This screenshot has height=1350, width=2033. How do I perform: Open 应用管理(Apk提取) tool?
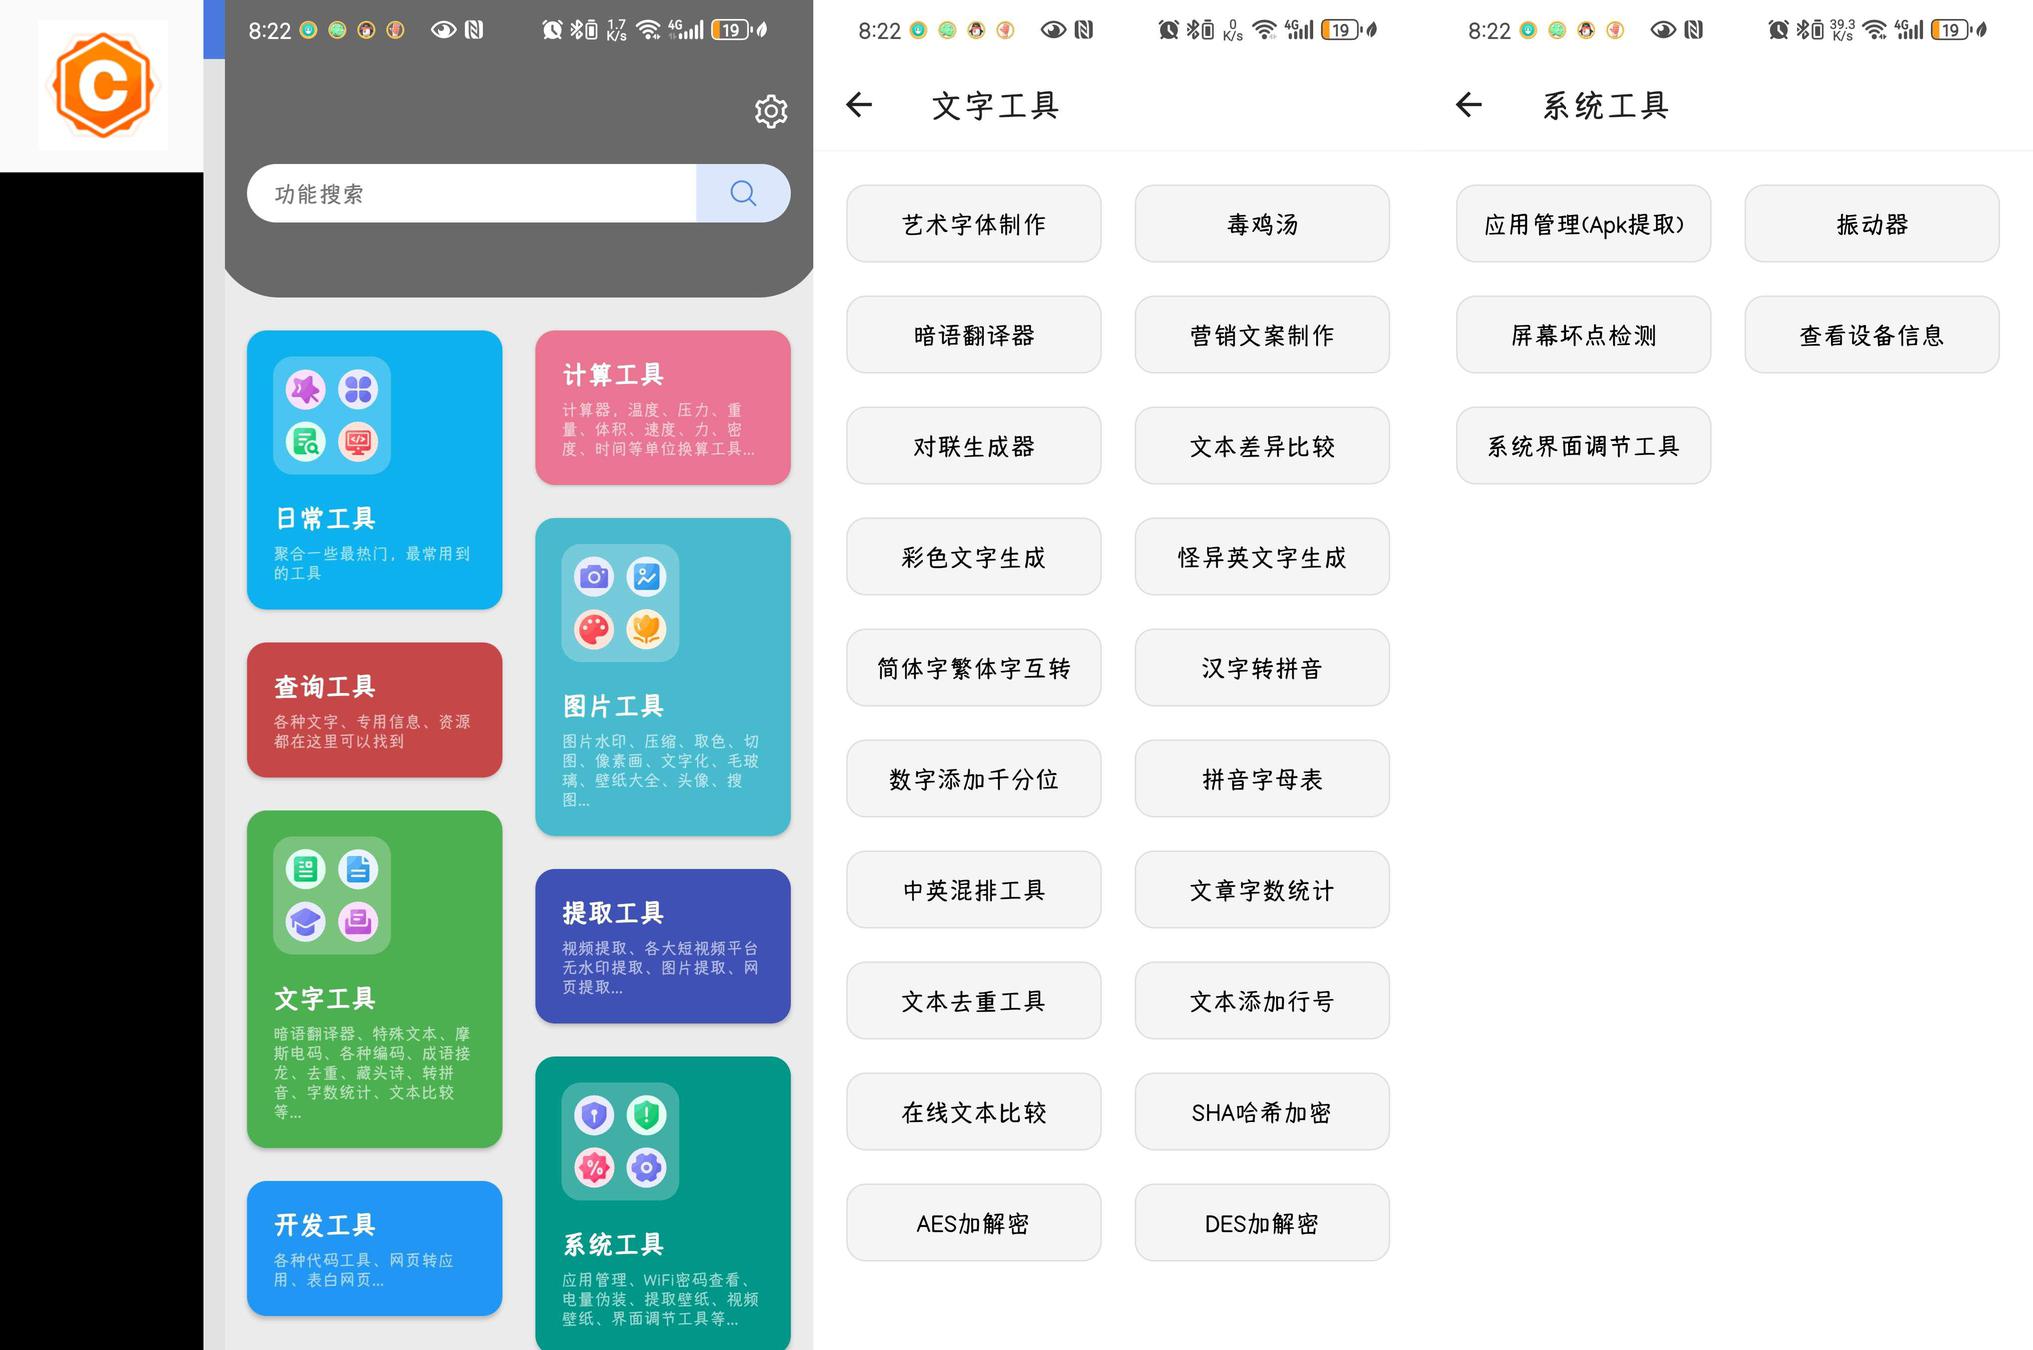1583,224
